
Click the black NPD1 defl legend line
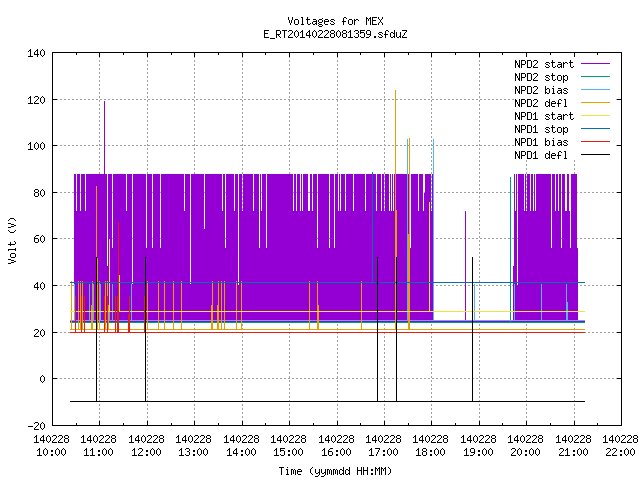pos(596,155)
